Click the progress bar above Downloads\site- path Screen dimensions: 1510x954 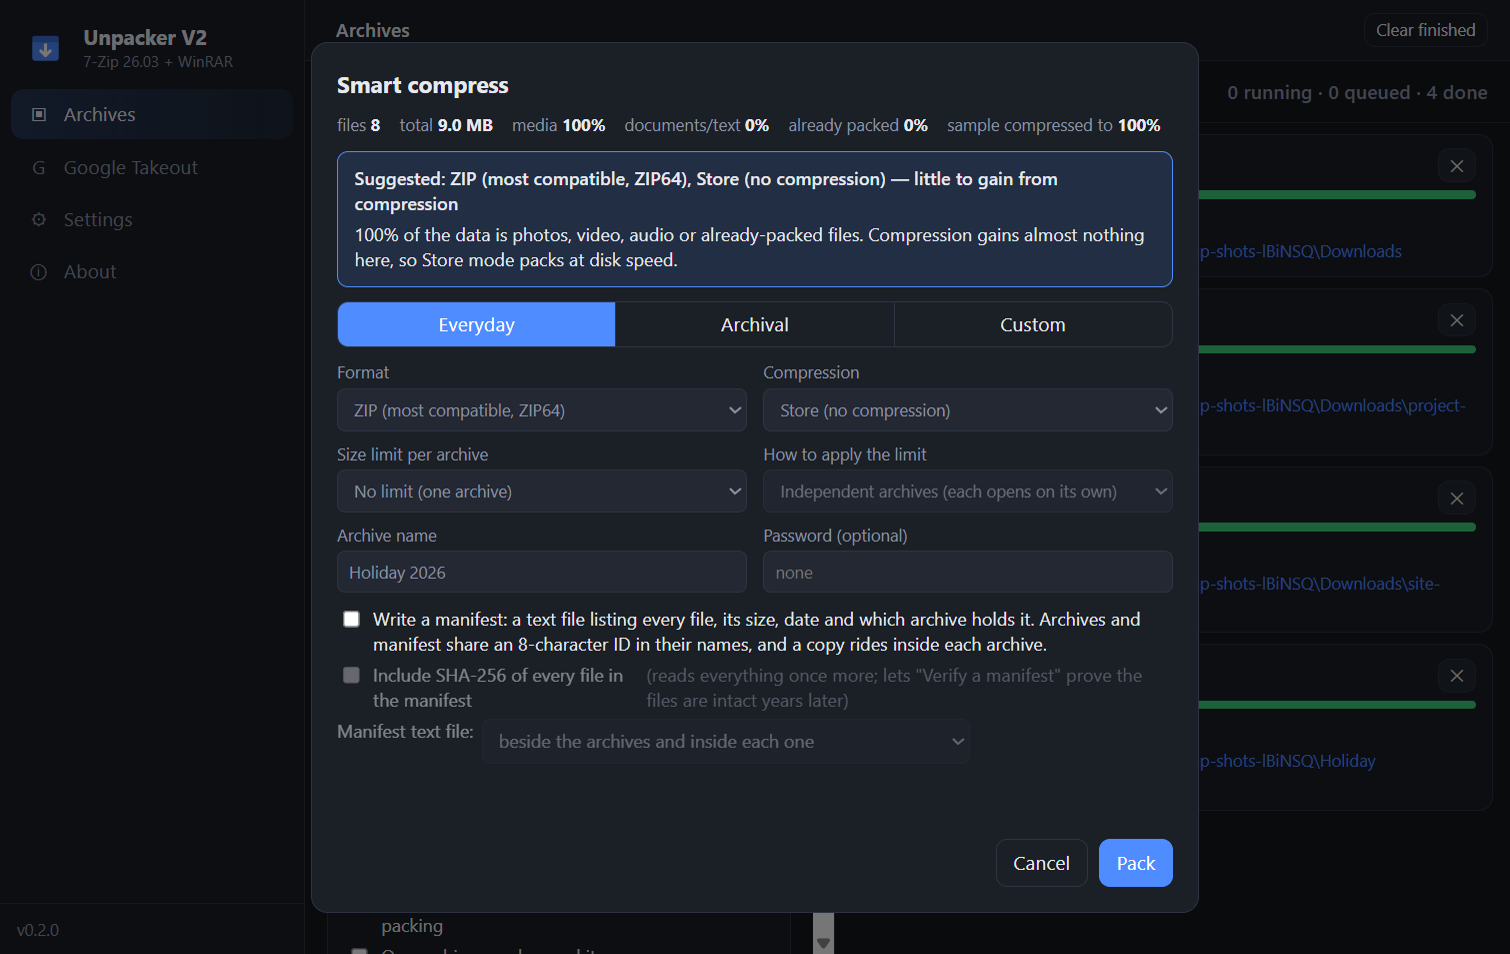point(1337,527)
